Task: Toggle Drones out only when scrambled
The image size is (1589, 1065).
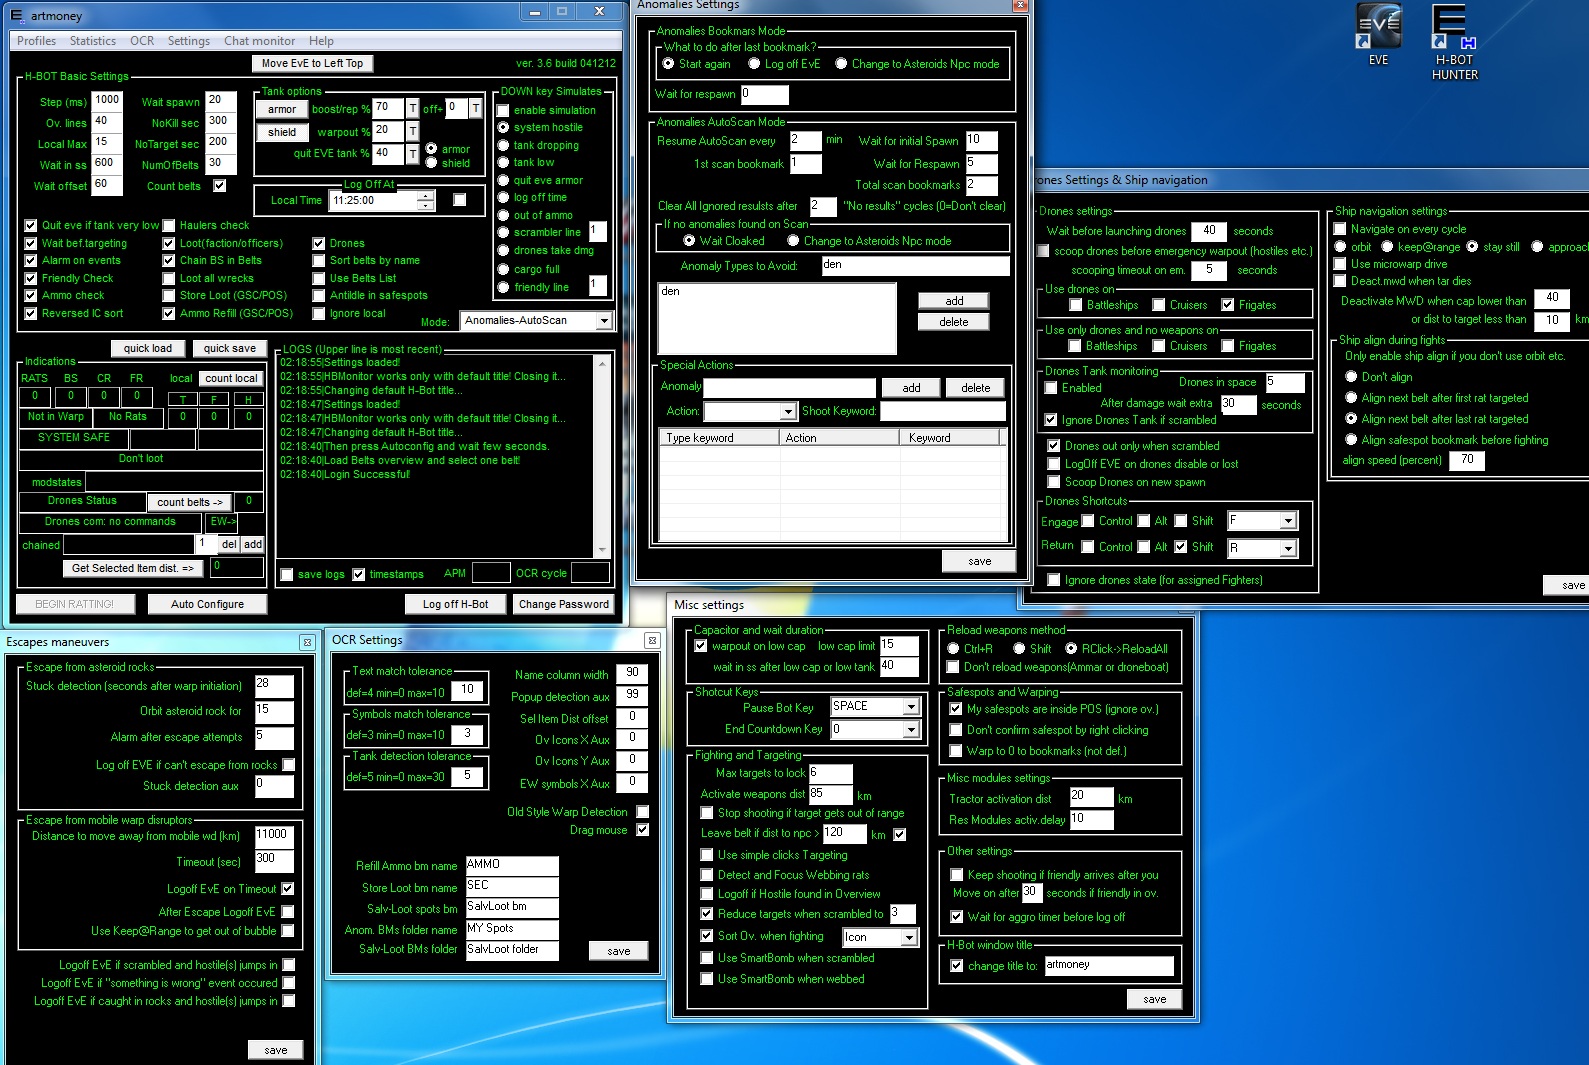Action: pyautogui.click(x=1053, y=446)
